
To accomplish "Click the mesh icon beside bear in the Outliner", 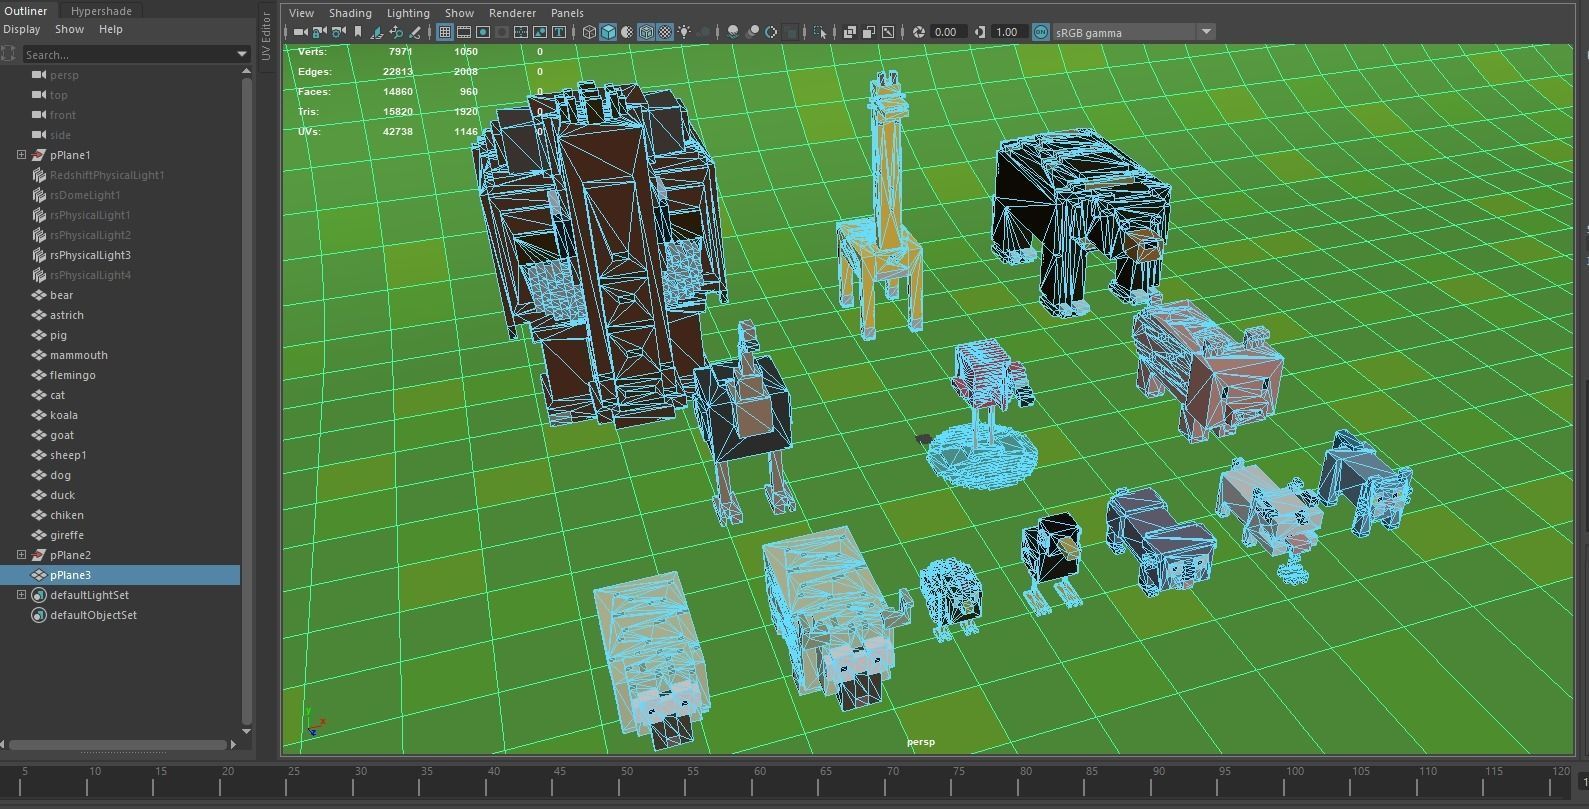I will tap(39, 295).
